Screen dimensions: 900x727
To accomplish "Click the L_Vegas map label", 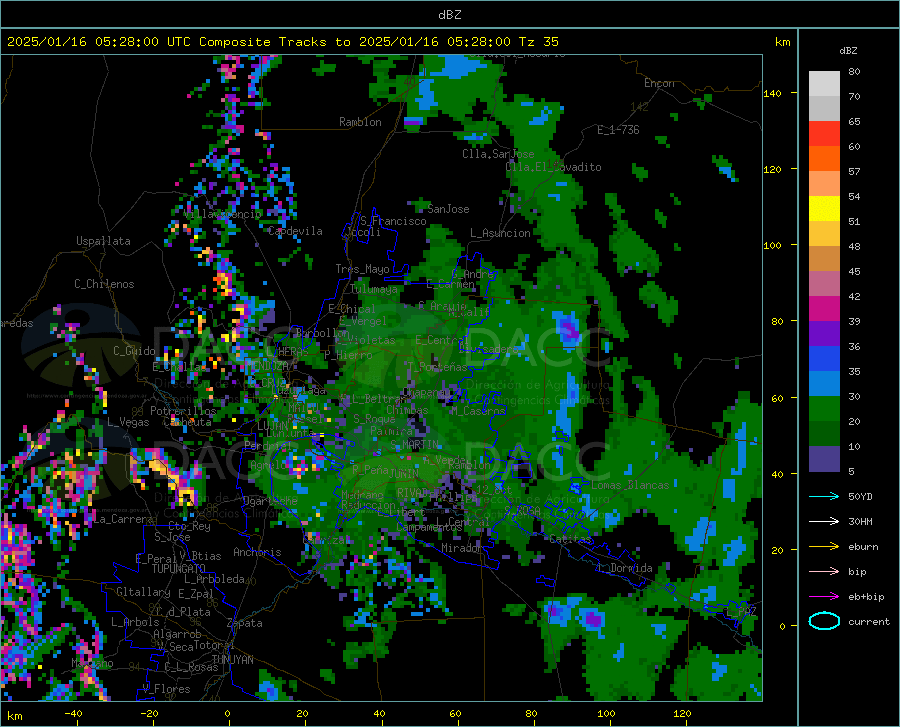I will (x=128, y=422).
